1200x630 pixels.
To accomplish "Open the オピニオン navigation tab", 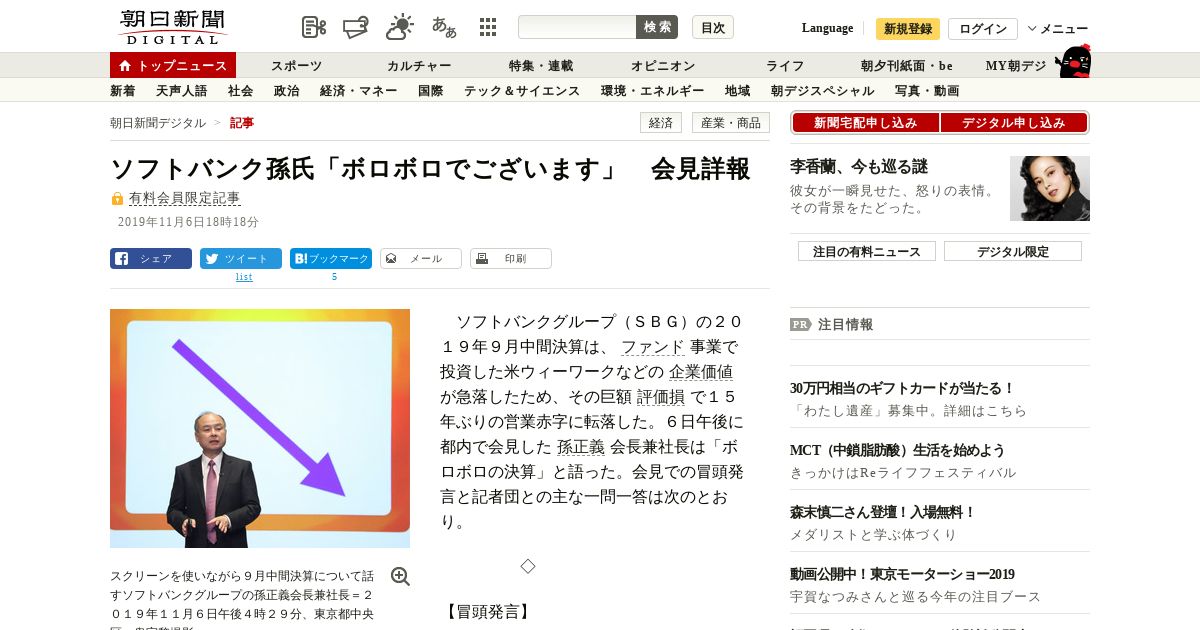I will (663, 66).
